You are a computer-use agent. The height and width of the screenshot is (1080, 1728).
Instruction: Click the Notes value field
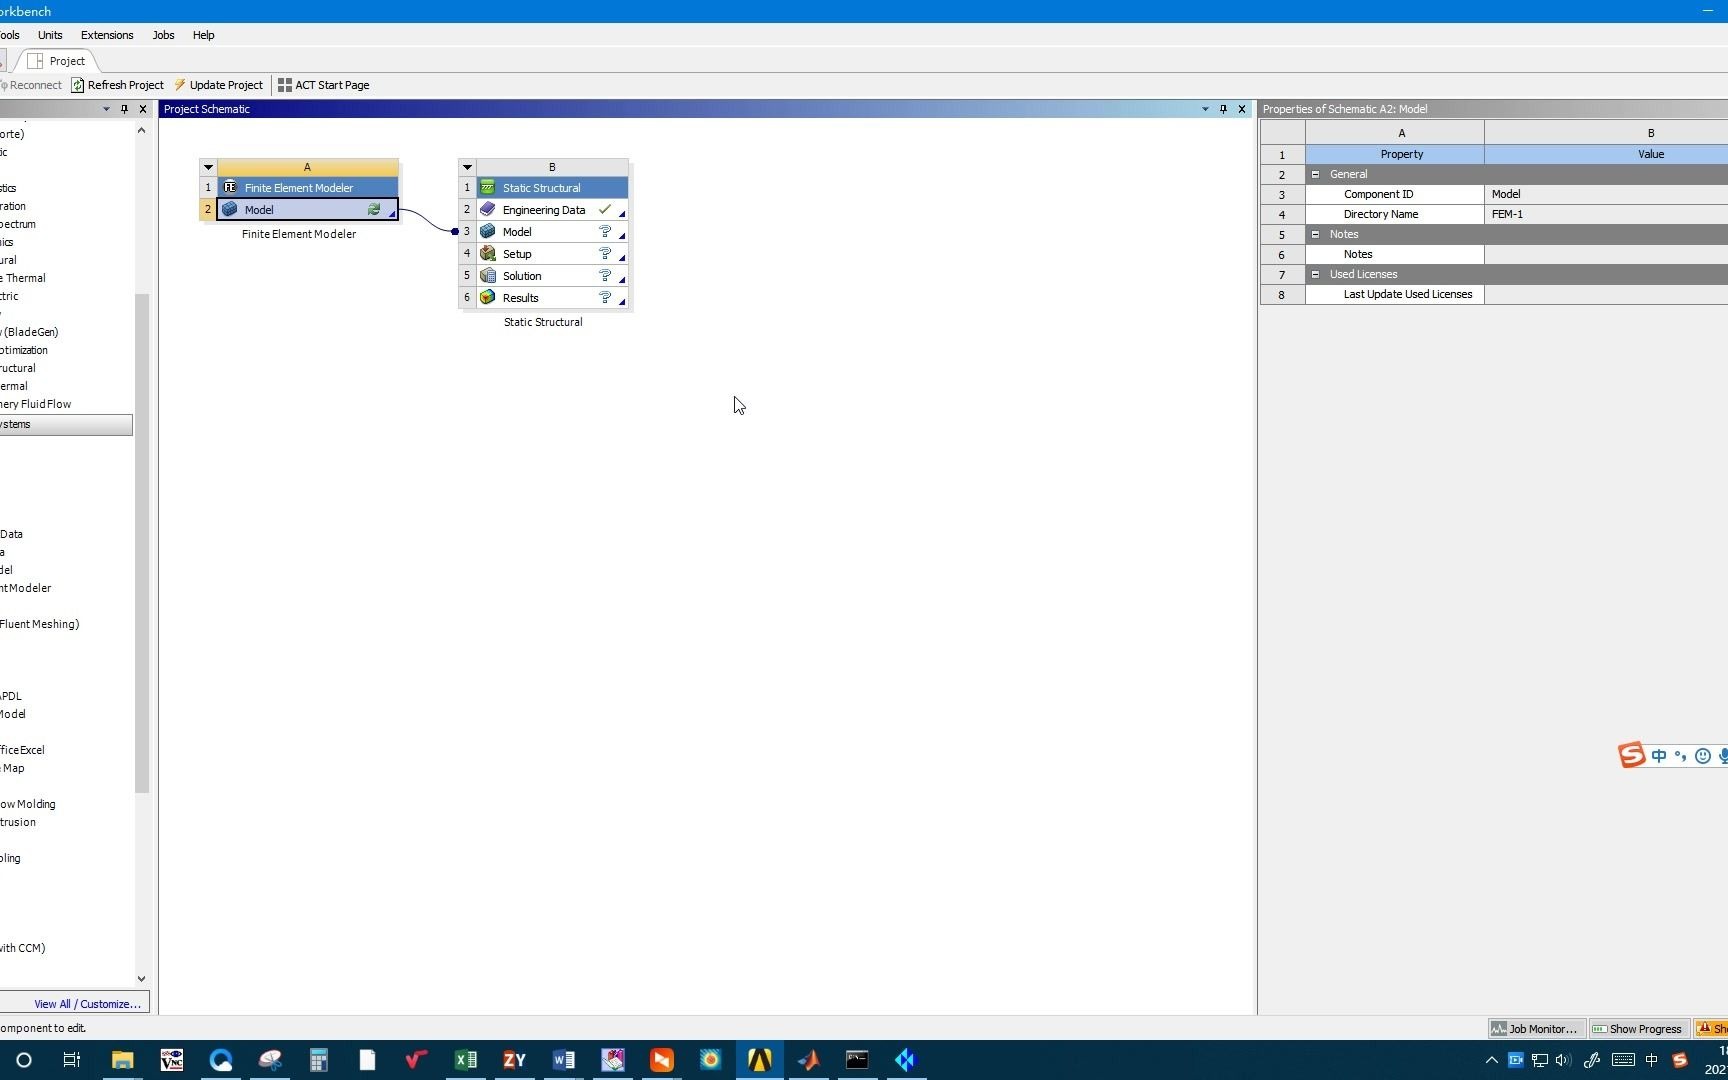pyautogui.click(x=1606, y=254)
